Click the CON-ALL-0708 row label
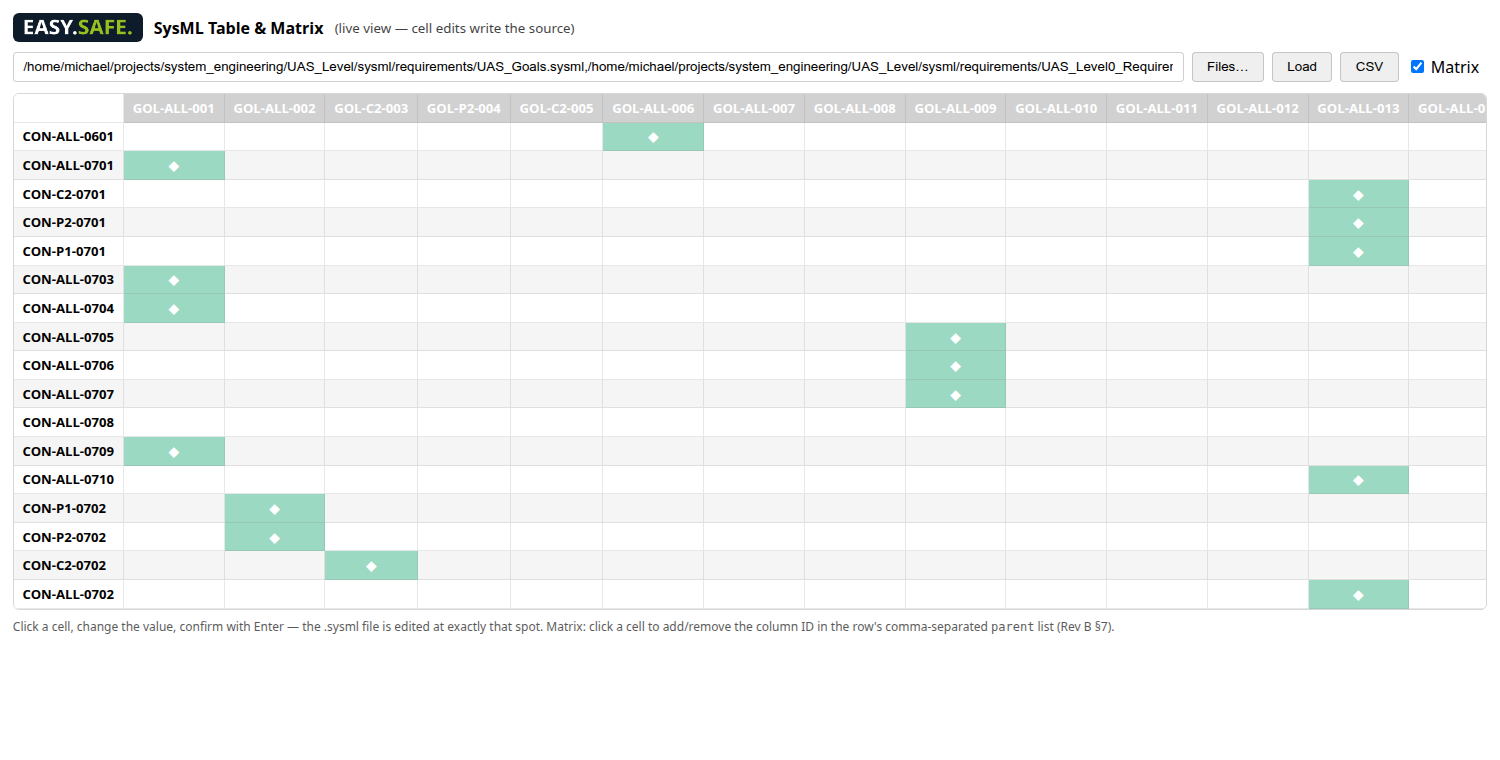 click(68, 423)
